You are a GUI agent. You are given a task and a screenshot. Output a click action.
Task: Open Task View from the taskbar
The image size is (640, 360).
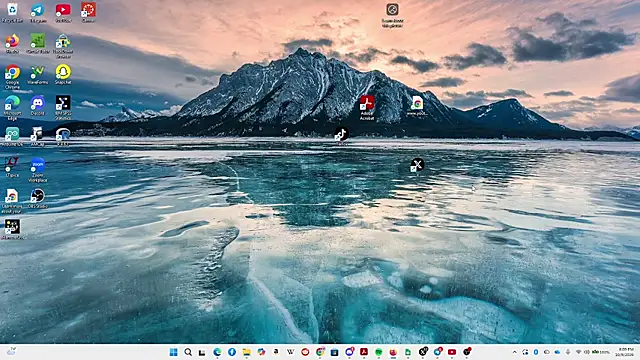pyautogui.click(x=202, y=352)
